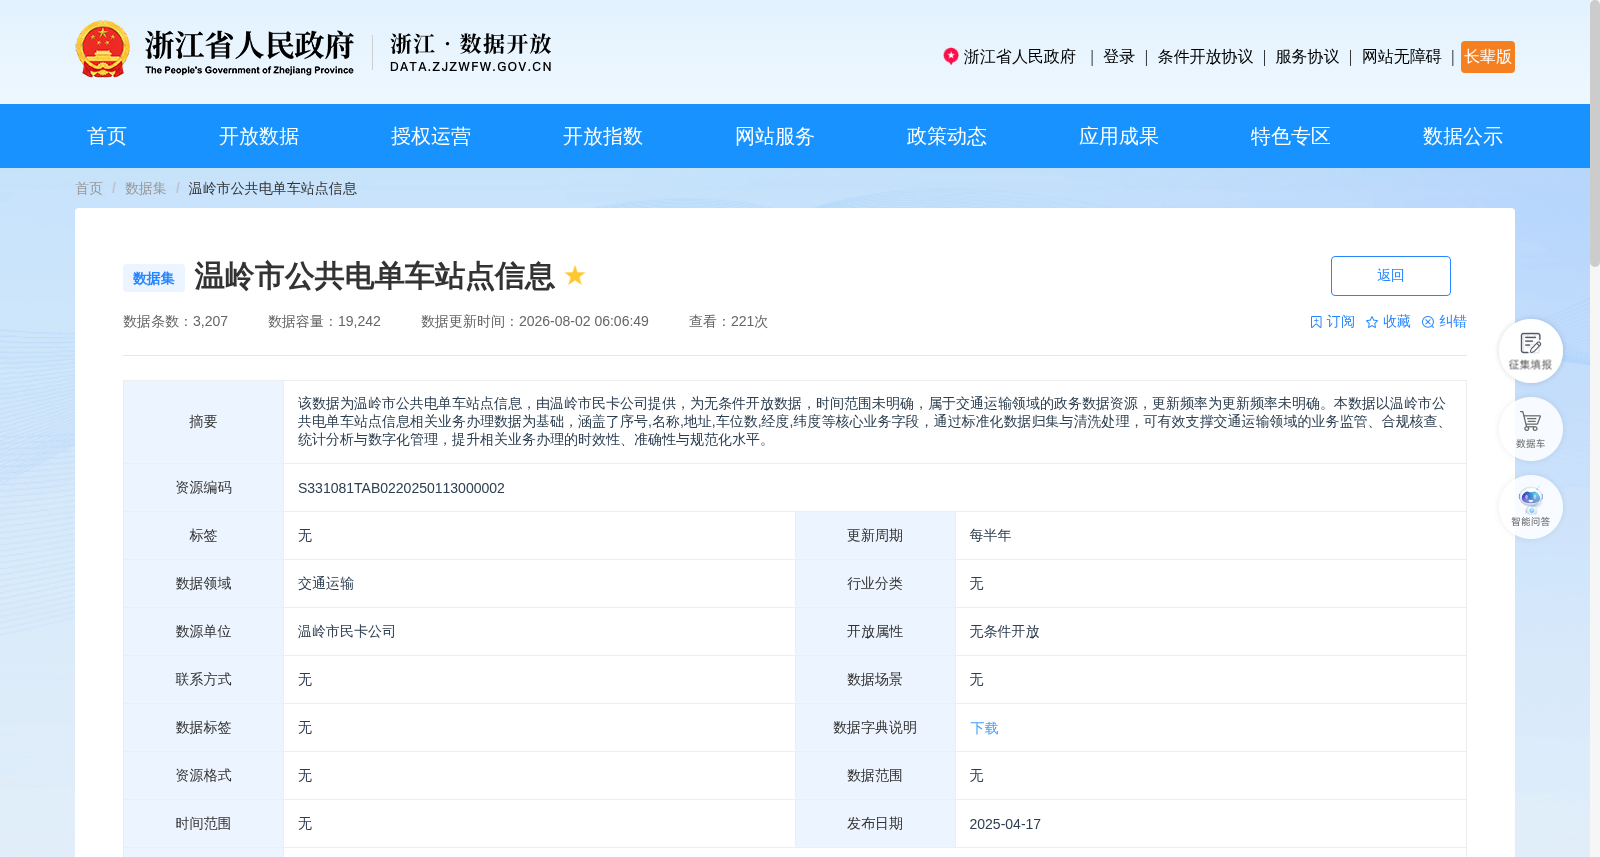The width and height of the screenshot is (1600, 857).
Task: Open 特色专区 navigation tab
Action: pyautogui.click(x=1291, y=136)
